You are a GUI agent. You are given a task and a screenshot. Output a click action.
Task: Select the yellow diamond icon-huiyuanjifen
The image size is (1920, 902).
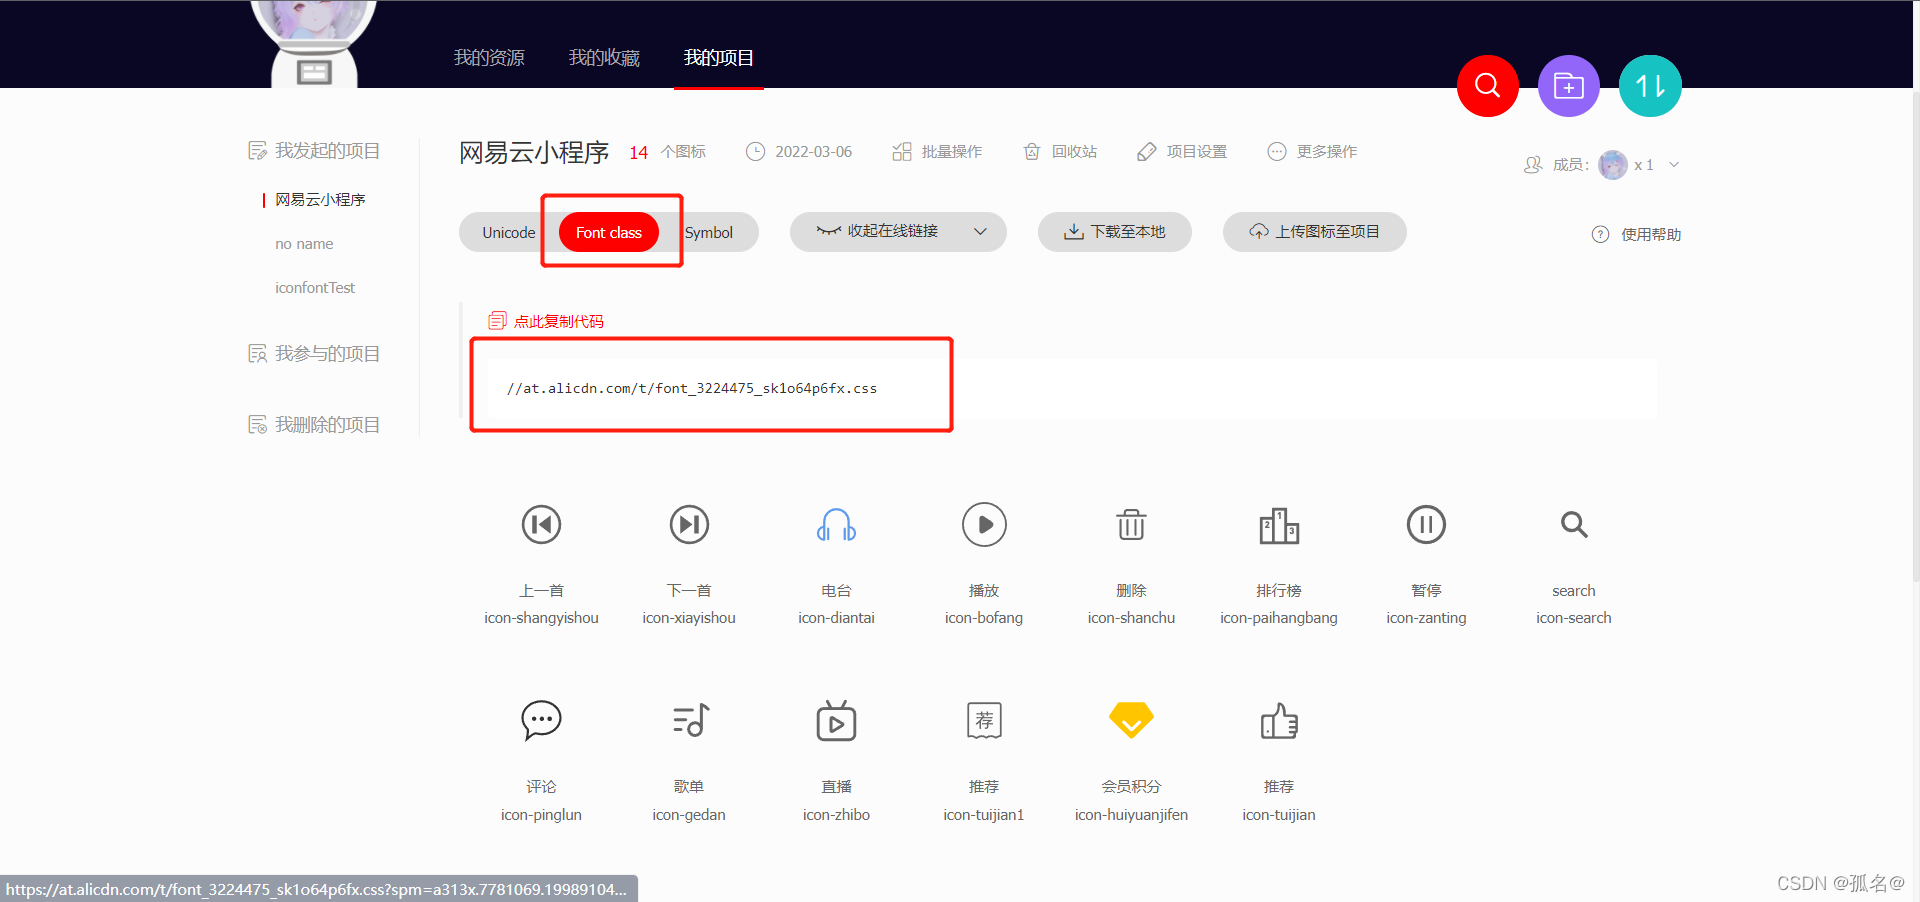click(1131, 720)
